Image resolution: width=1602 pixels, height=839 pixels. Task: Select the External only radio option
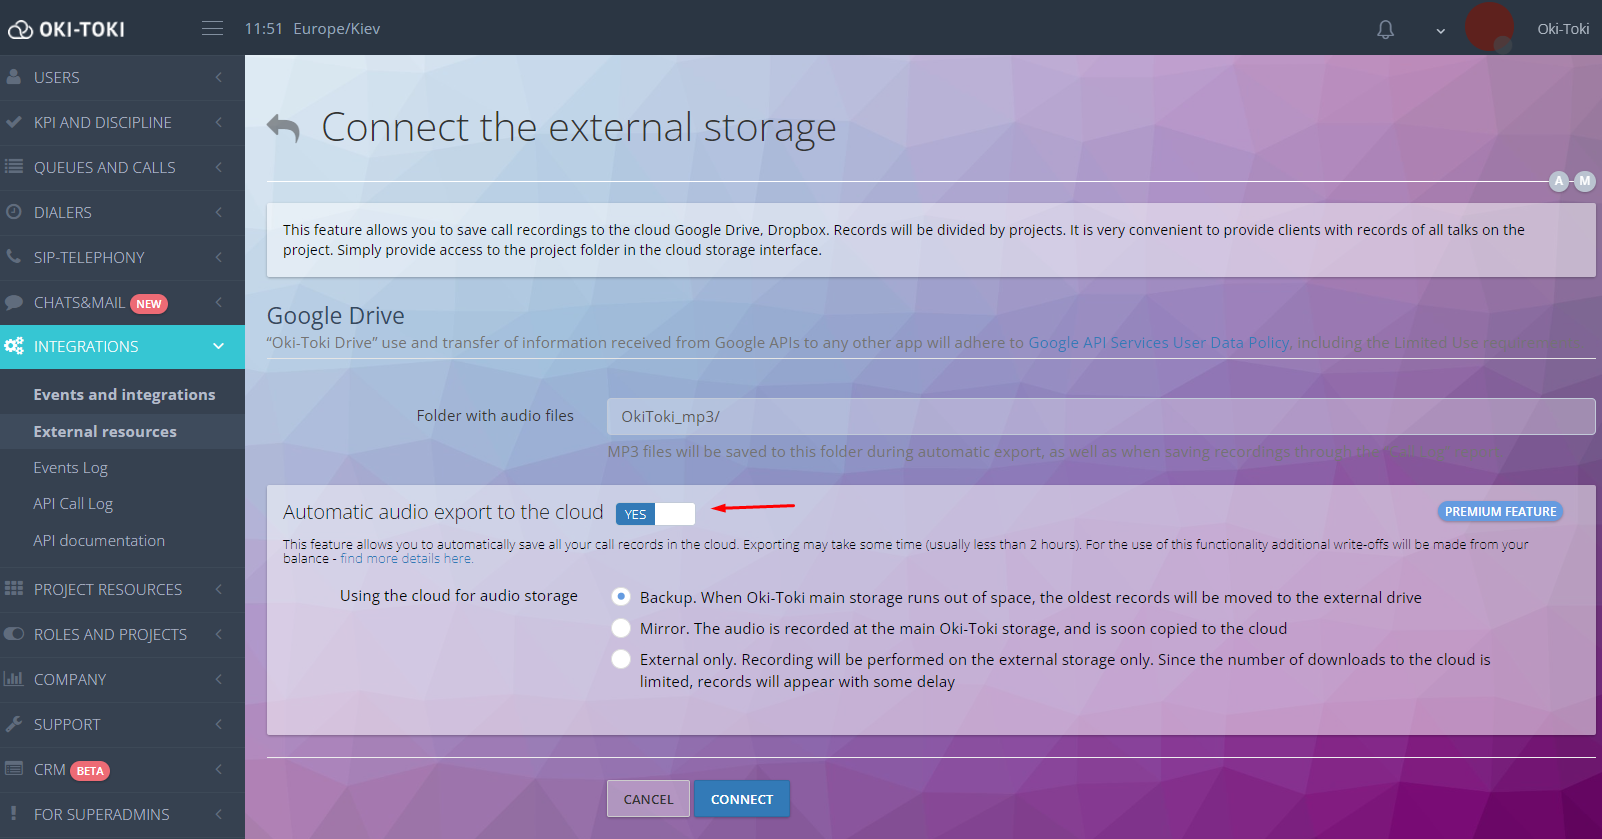pos(621,659)
